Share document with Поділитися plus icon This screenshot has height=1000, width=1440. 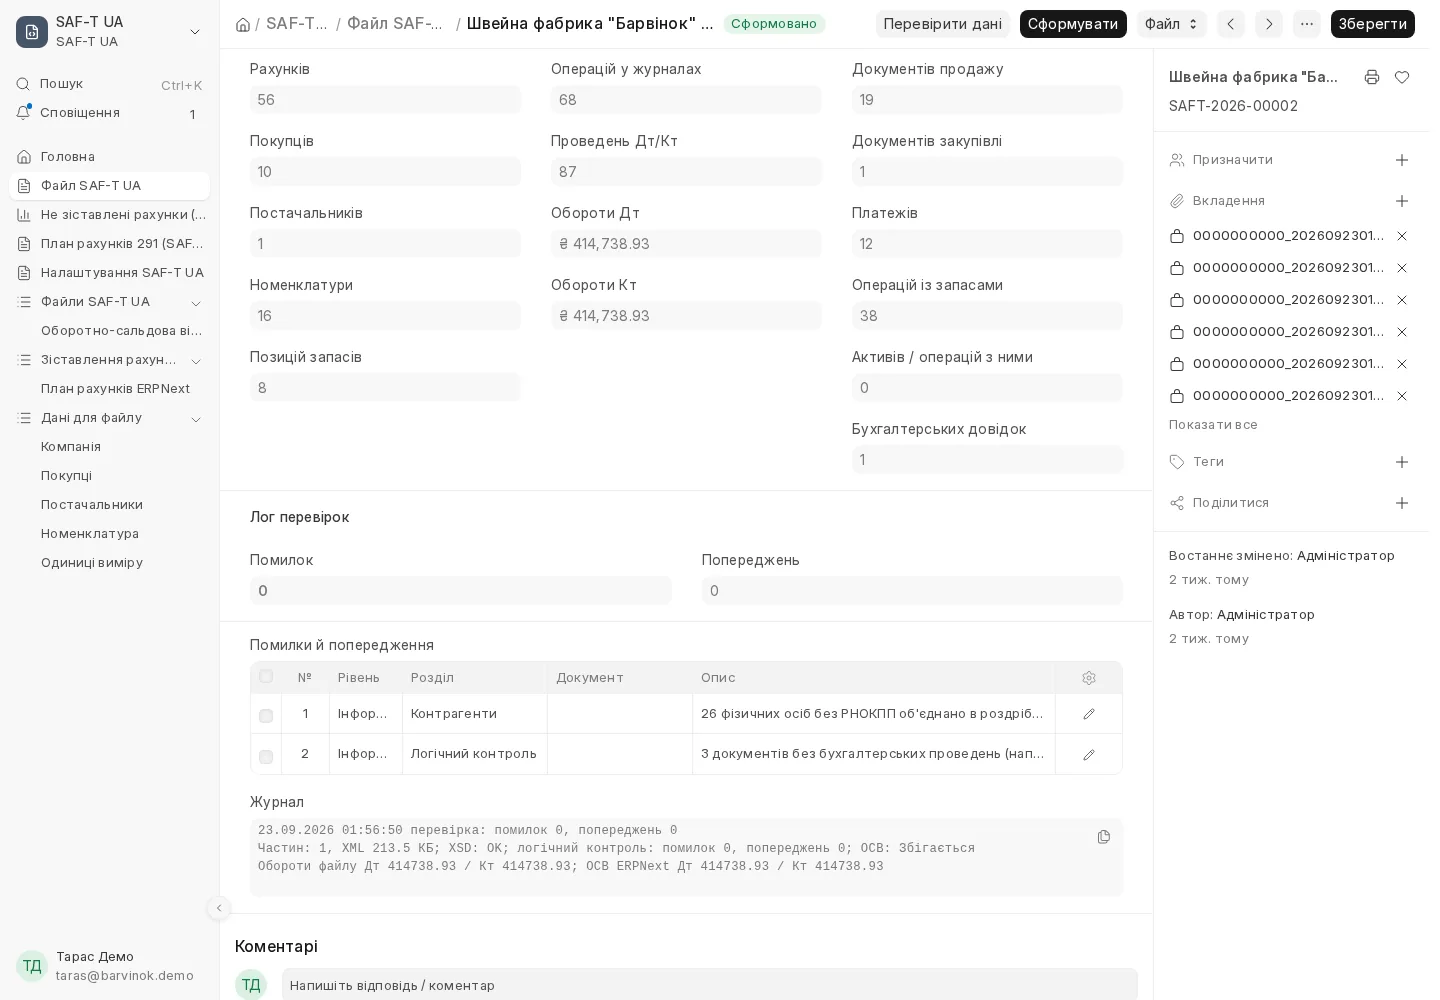pos(1402,503)
